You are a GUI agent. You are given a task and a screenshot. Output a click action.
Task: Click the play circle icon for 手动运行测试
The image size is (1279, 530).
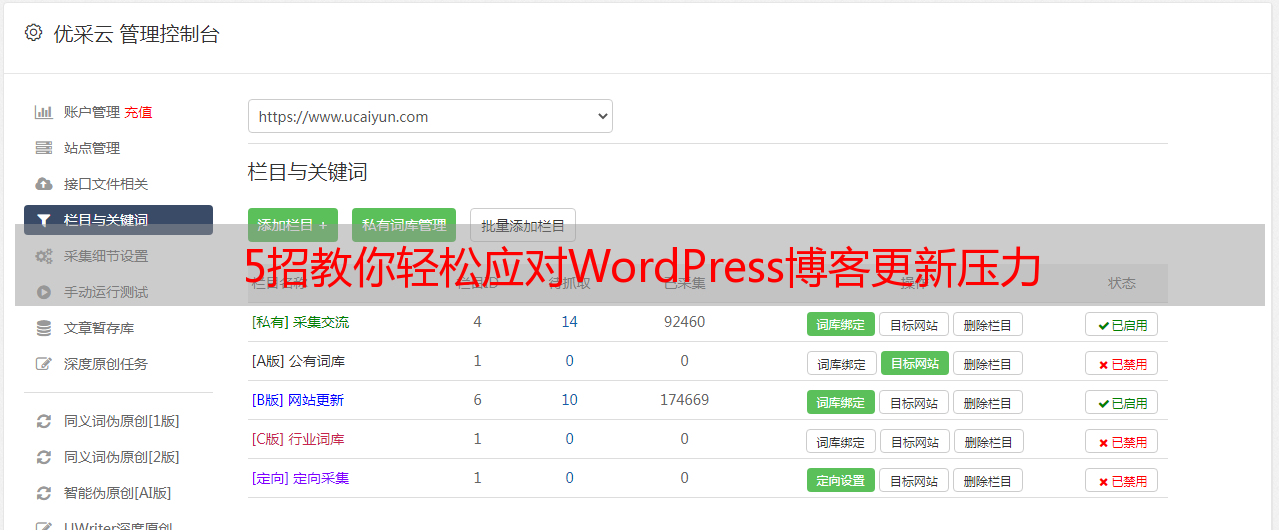[44, 292]
